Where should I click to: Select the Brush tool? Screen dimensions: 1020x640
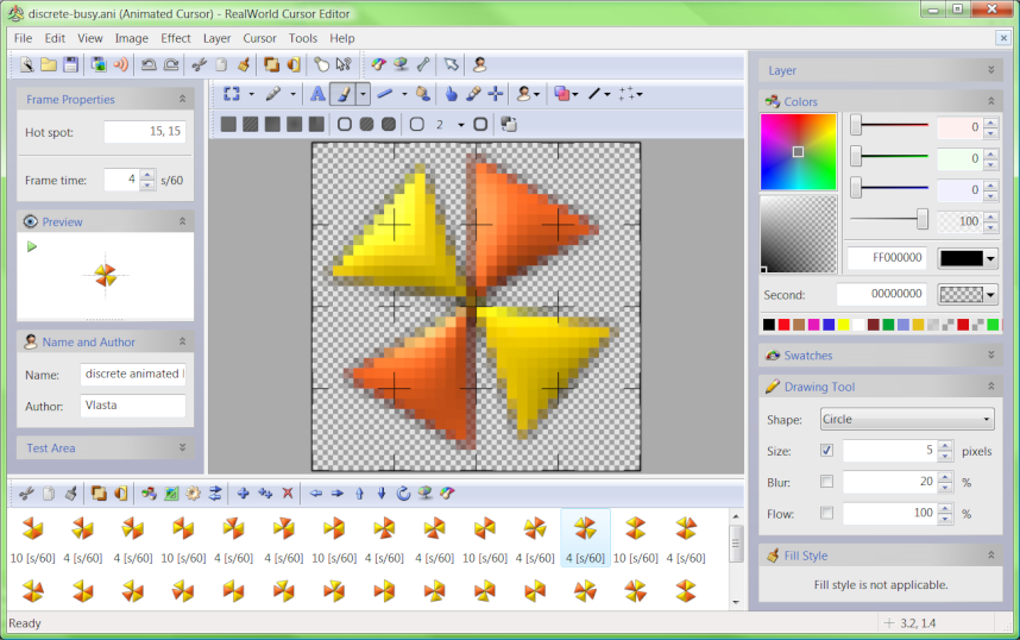pos(343,94)
